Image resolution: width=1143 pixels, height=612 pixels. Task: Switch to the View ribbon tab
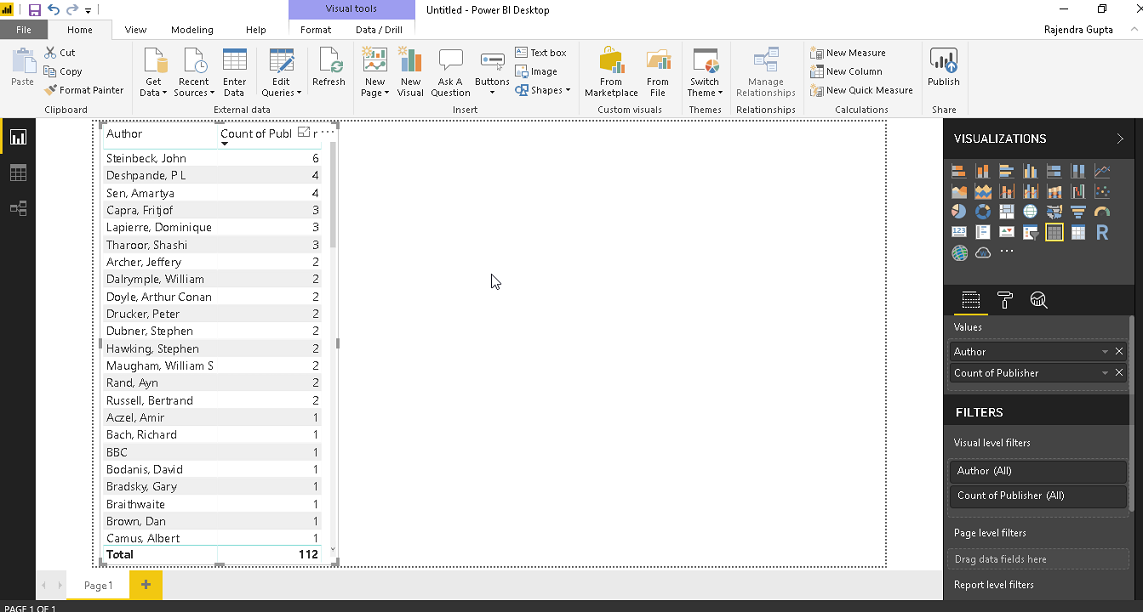pos(136,30)
